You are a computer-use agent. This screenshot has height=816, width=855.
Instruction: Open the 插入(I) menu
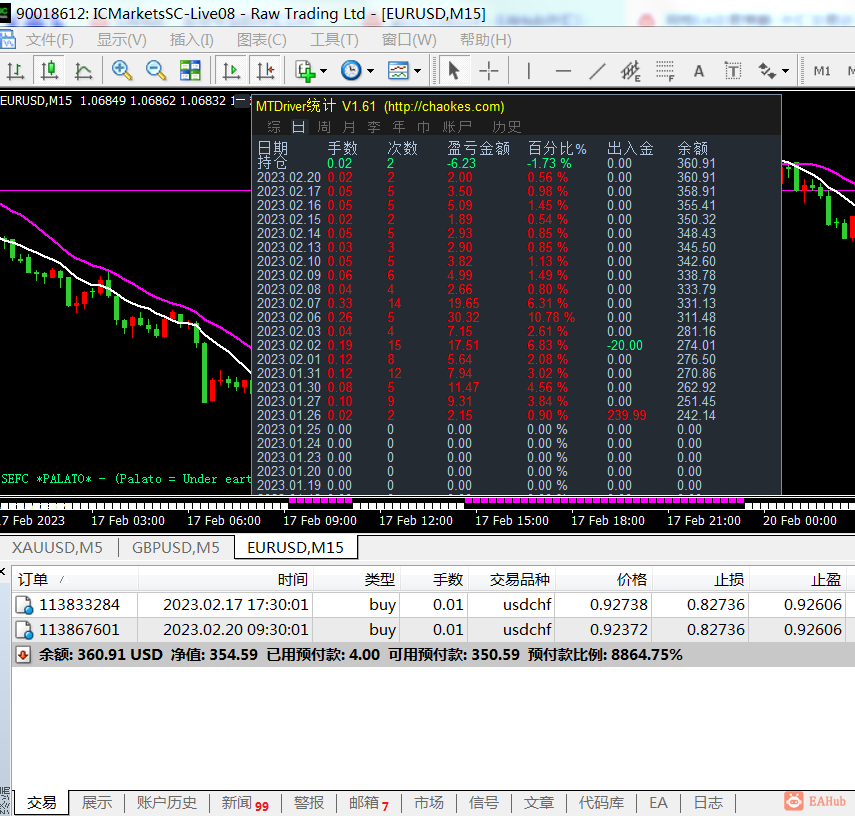click(x=191, y=40)
